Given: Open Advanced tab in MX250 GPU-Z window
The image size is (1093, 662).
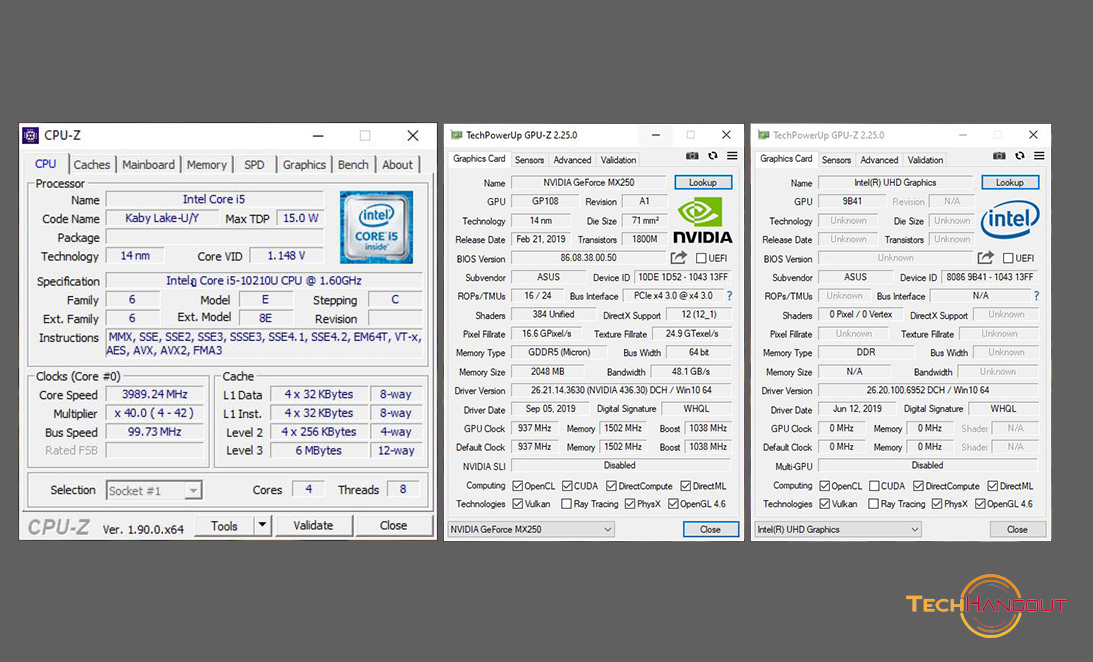Looking at the screenshot, I should pyautogui.click(x=572, y=160).
